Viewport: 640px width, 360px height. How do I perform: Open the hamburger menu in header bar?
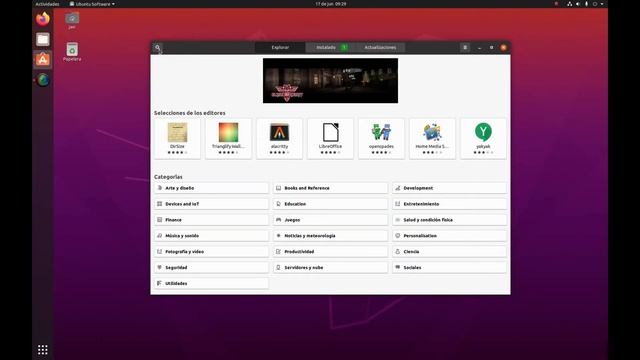pyautogui.click(x=465, y=47)
